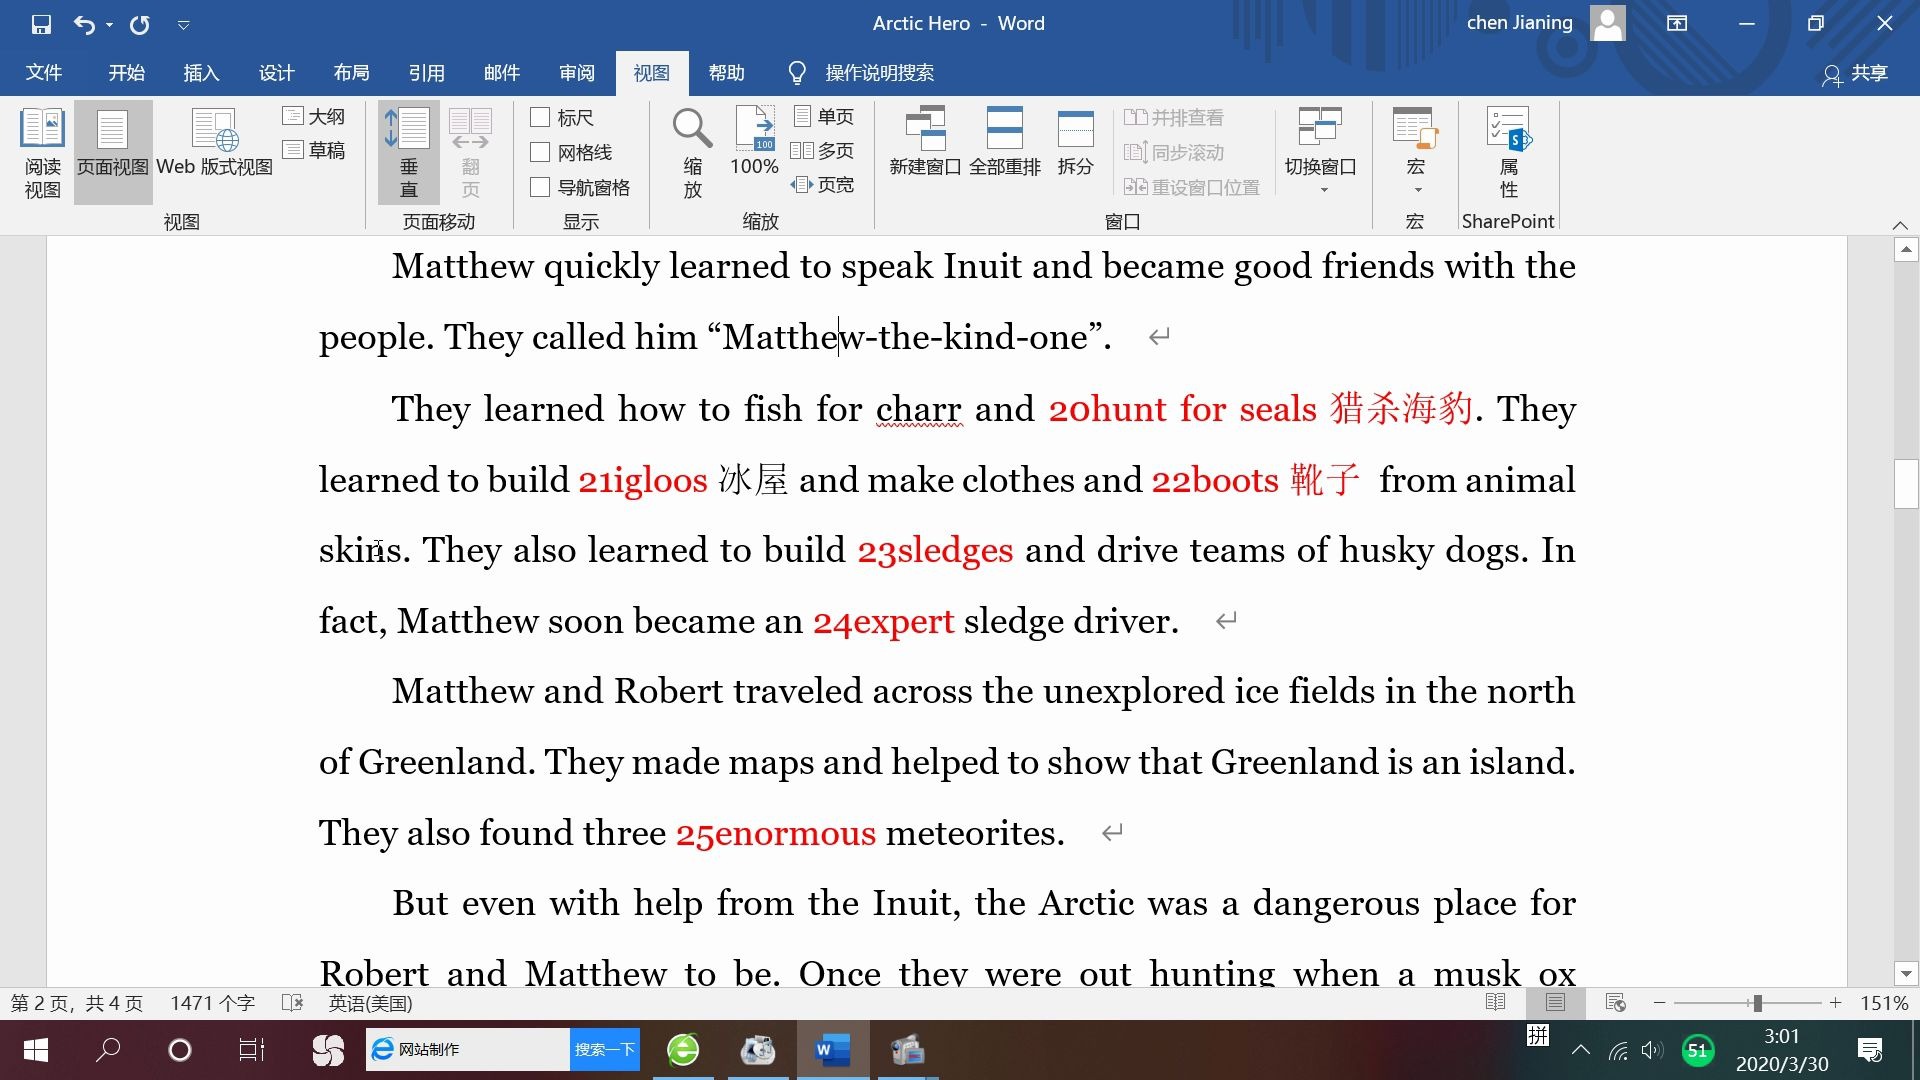Undo the last action

(84, 24)
